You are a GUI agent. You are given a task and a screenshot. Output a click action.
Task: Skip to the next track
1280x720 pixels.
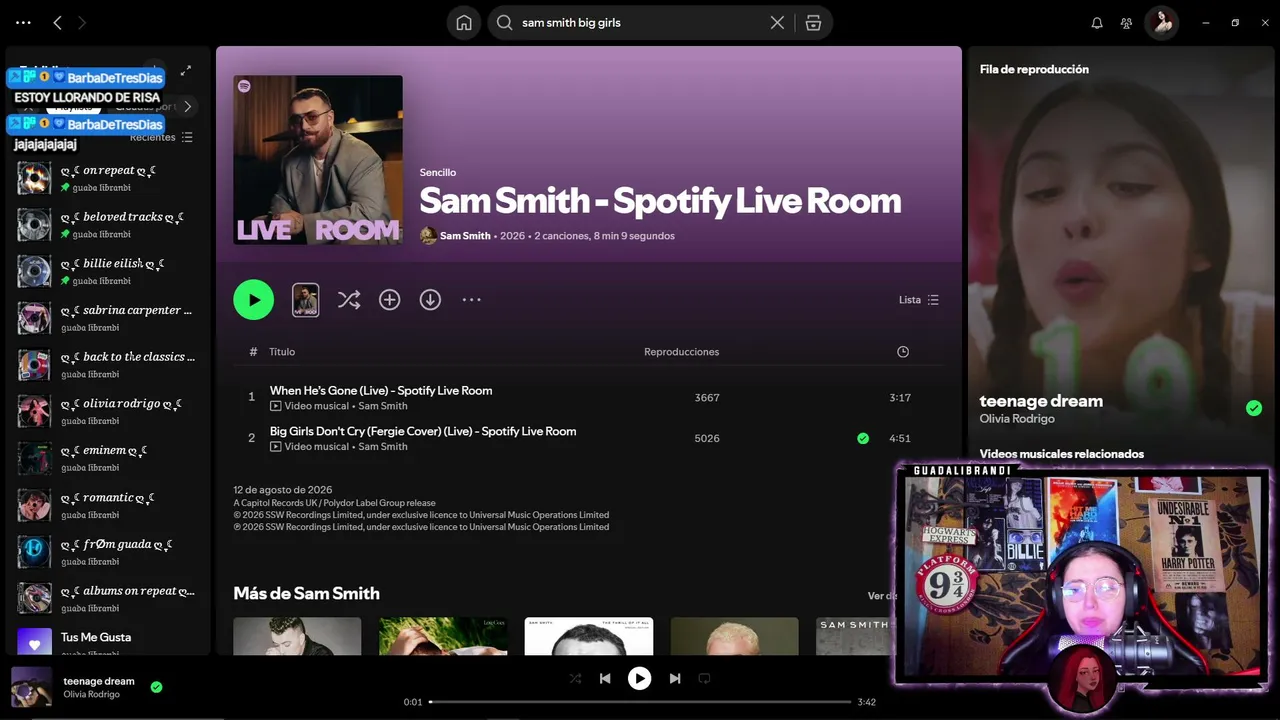tap(675, 678)
